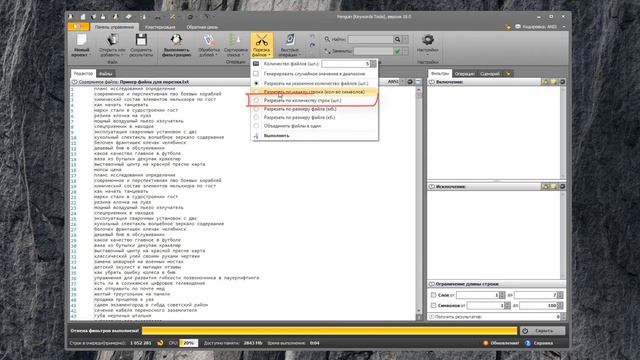Adjust the Количество файлов spinner arrows
This screenshot has width=640, height=360.
[373, 64]
